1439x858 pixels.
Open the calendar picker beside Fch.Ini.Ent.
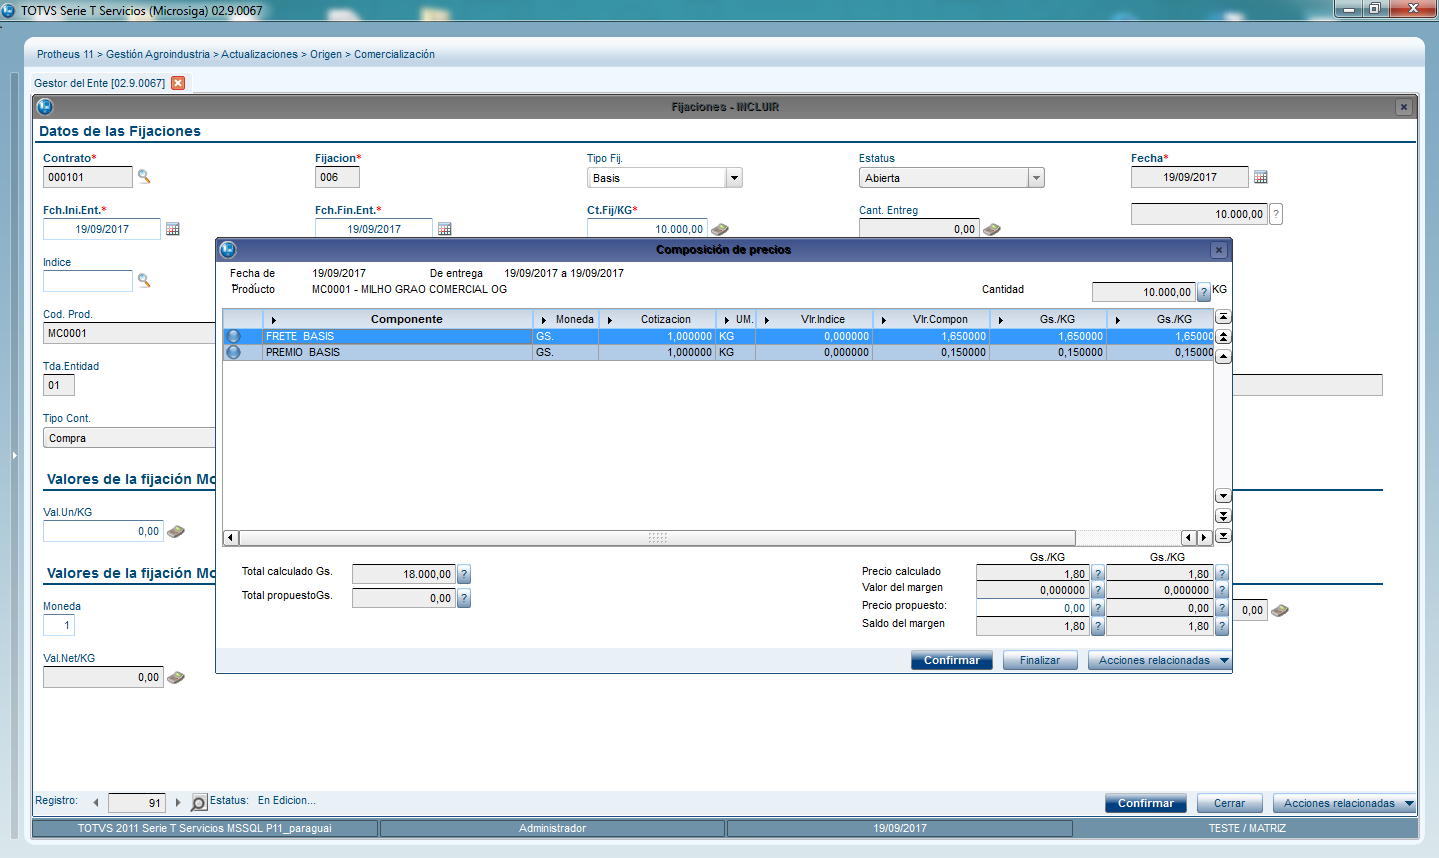pos(173,229)
